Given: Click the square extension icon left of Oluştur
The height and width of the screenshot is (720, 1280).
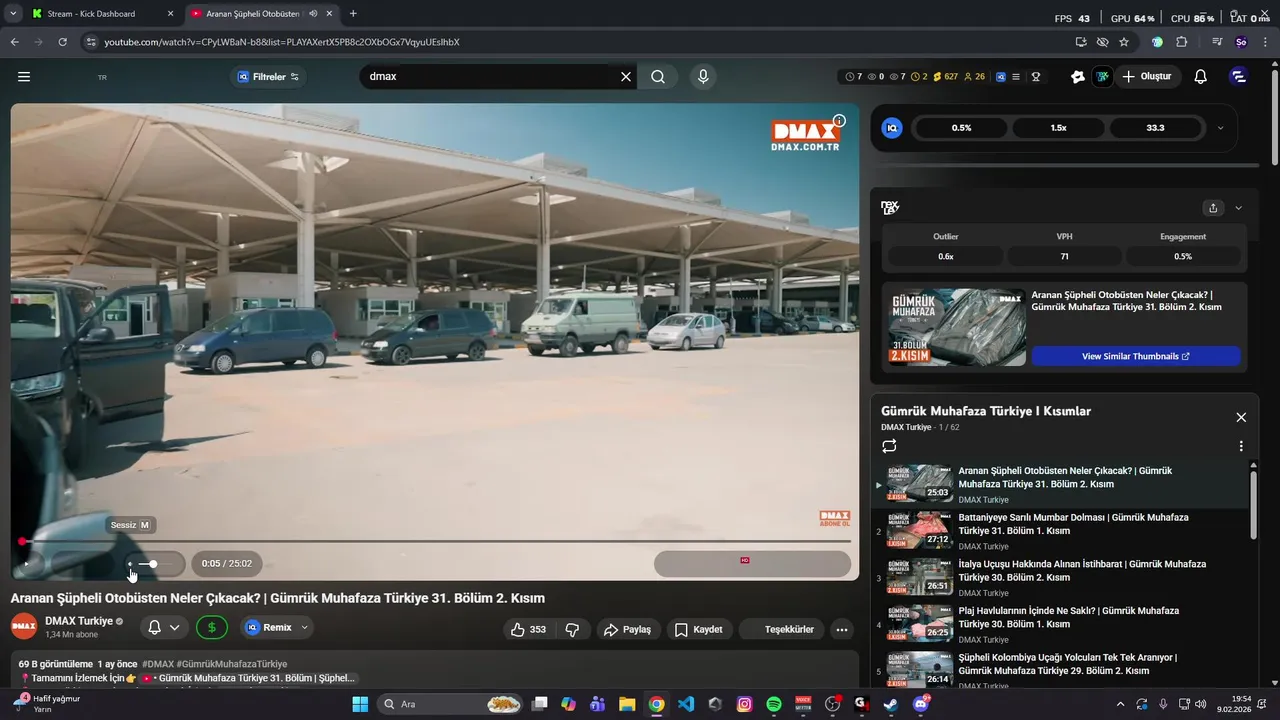Looking at the screenshot, I should pos(1102,77).
